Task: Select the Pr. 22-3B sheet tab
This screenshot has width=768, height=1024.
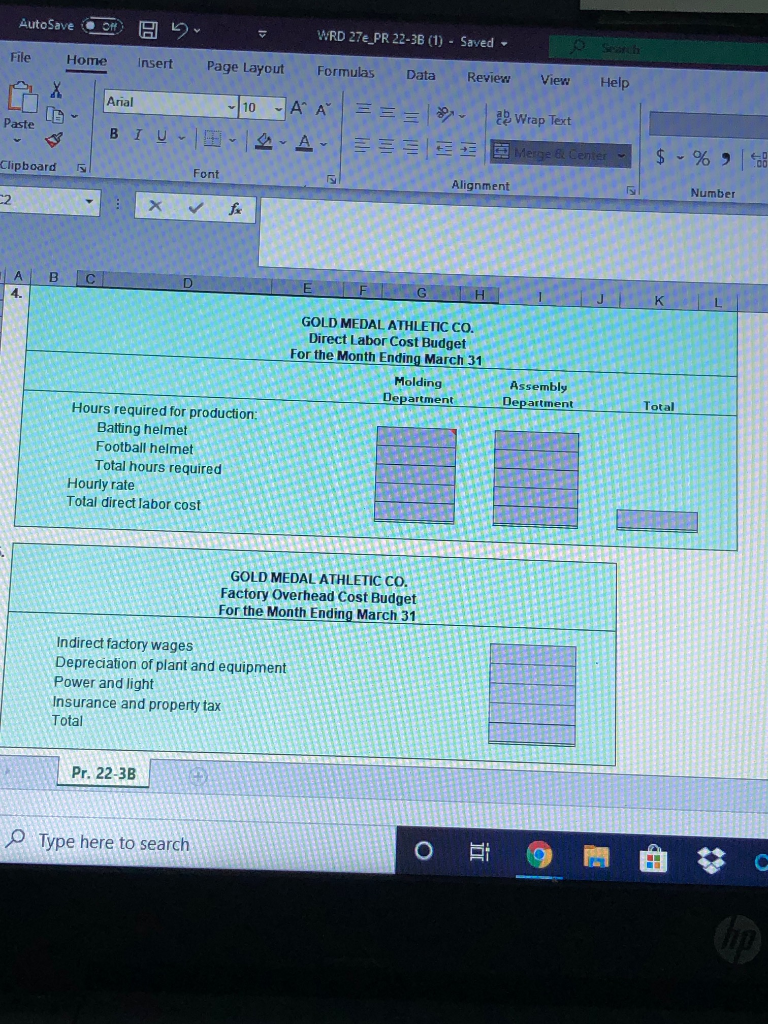Action: pos(104,773)
